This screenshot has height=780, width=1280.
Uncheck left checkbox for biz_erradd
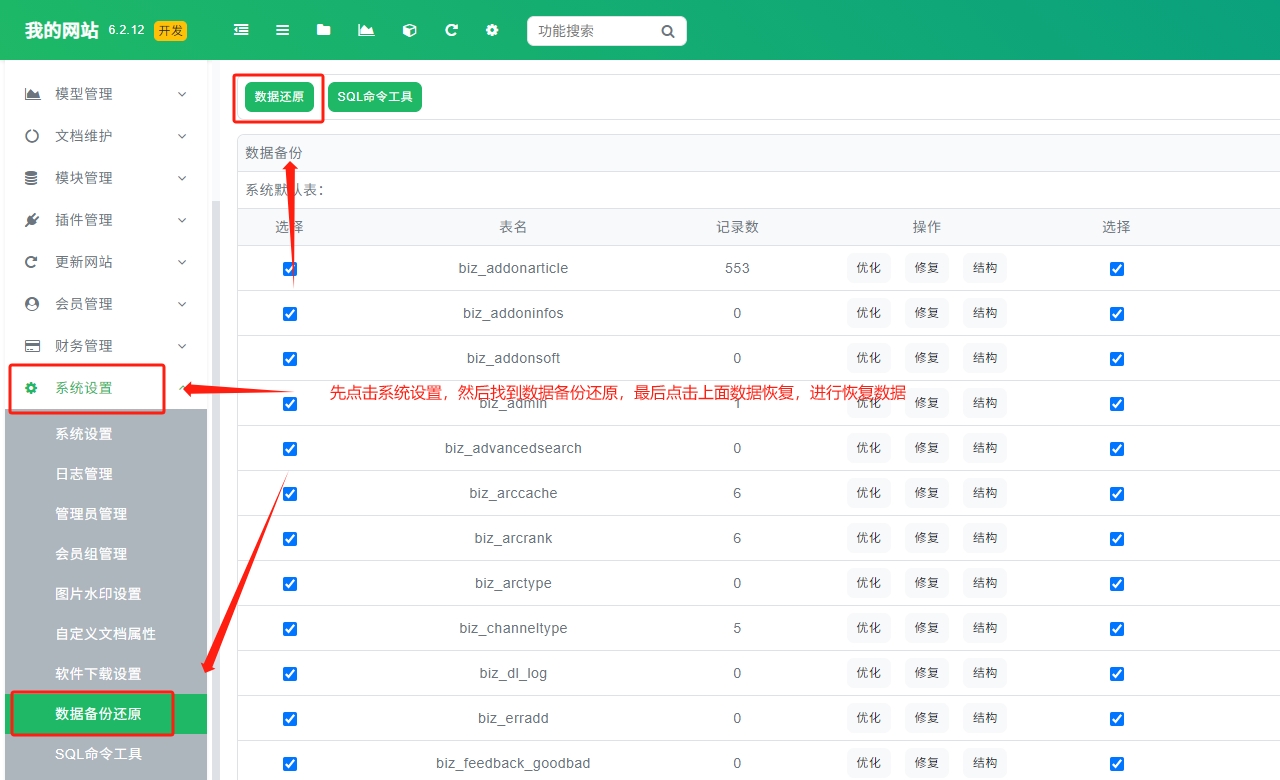pos(290,719)
